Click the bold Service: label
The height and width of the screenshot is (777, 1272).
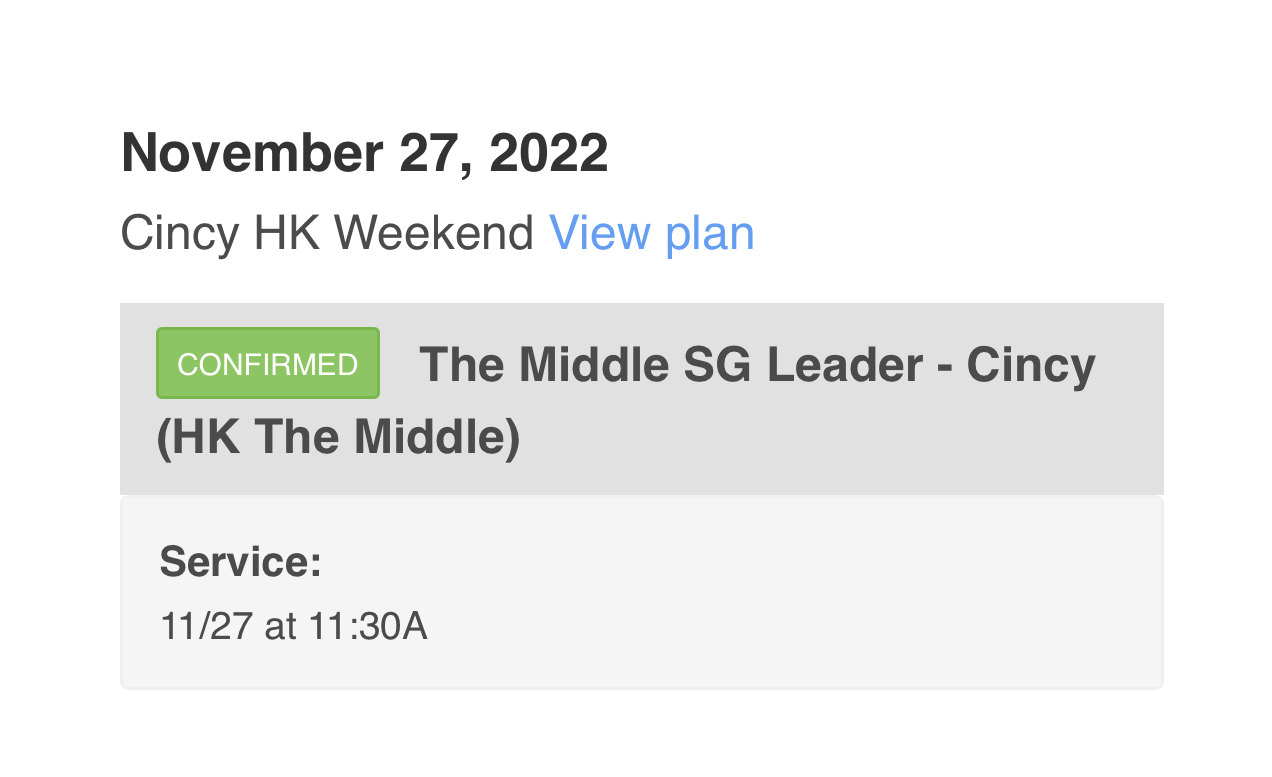tap(240, 562)
